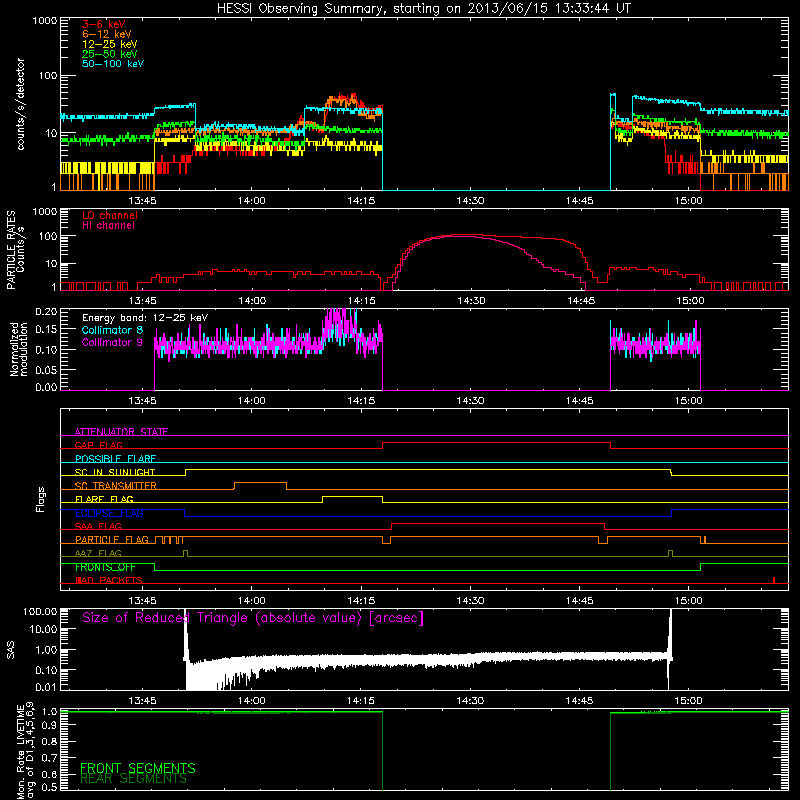Click the BAD PACKETS flag label
800x800 pixels.
point(109,580)
